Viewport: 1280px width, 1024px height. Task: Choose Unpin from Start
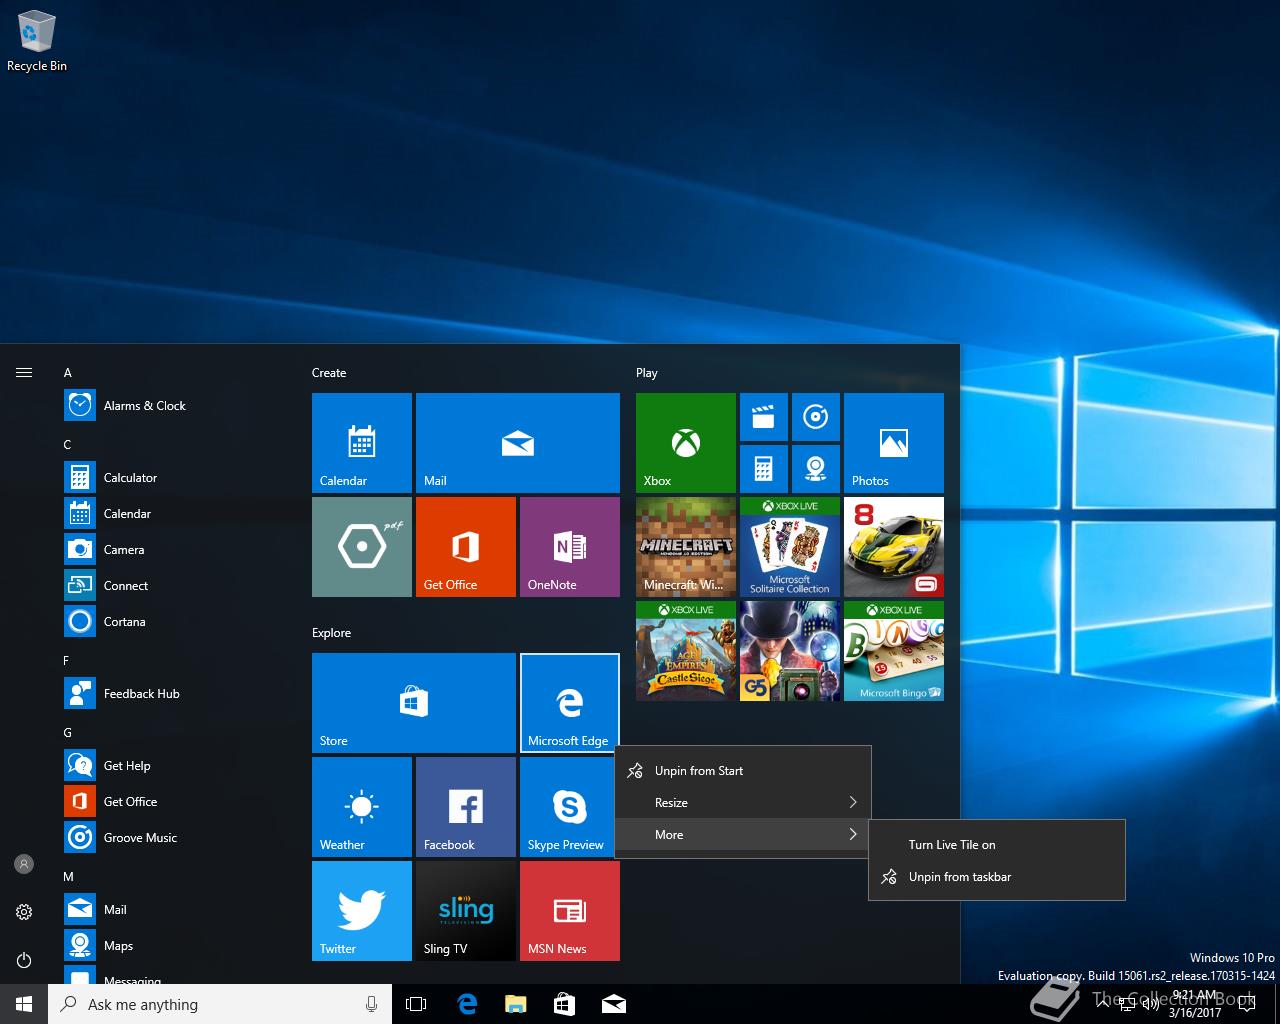point(698,771)
